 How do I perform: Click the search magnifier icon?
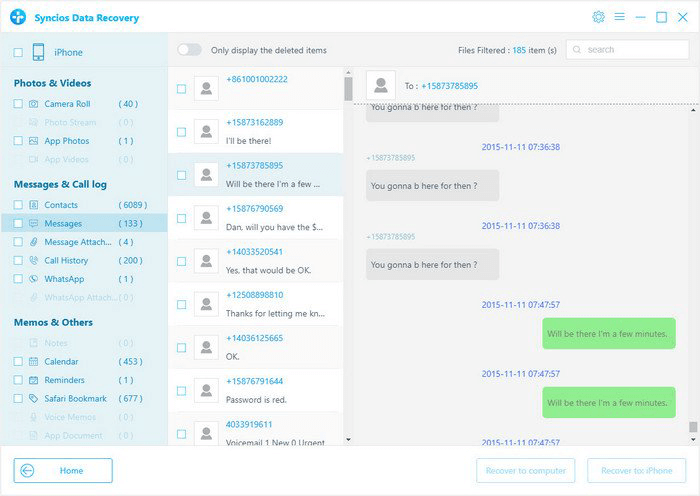(577, 50)
